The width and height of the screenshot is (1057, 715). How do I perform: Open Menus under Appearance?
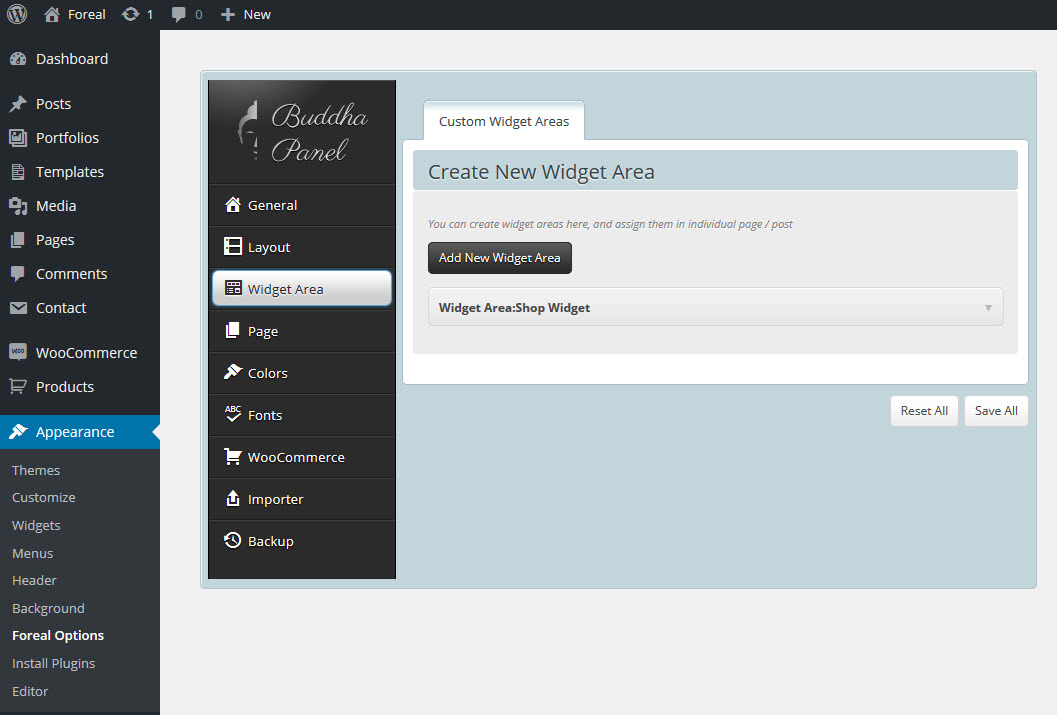(x=32, y=553)
